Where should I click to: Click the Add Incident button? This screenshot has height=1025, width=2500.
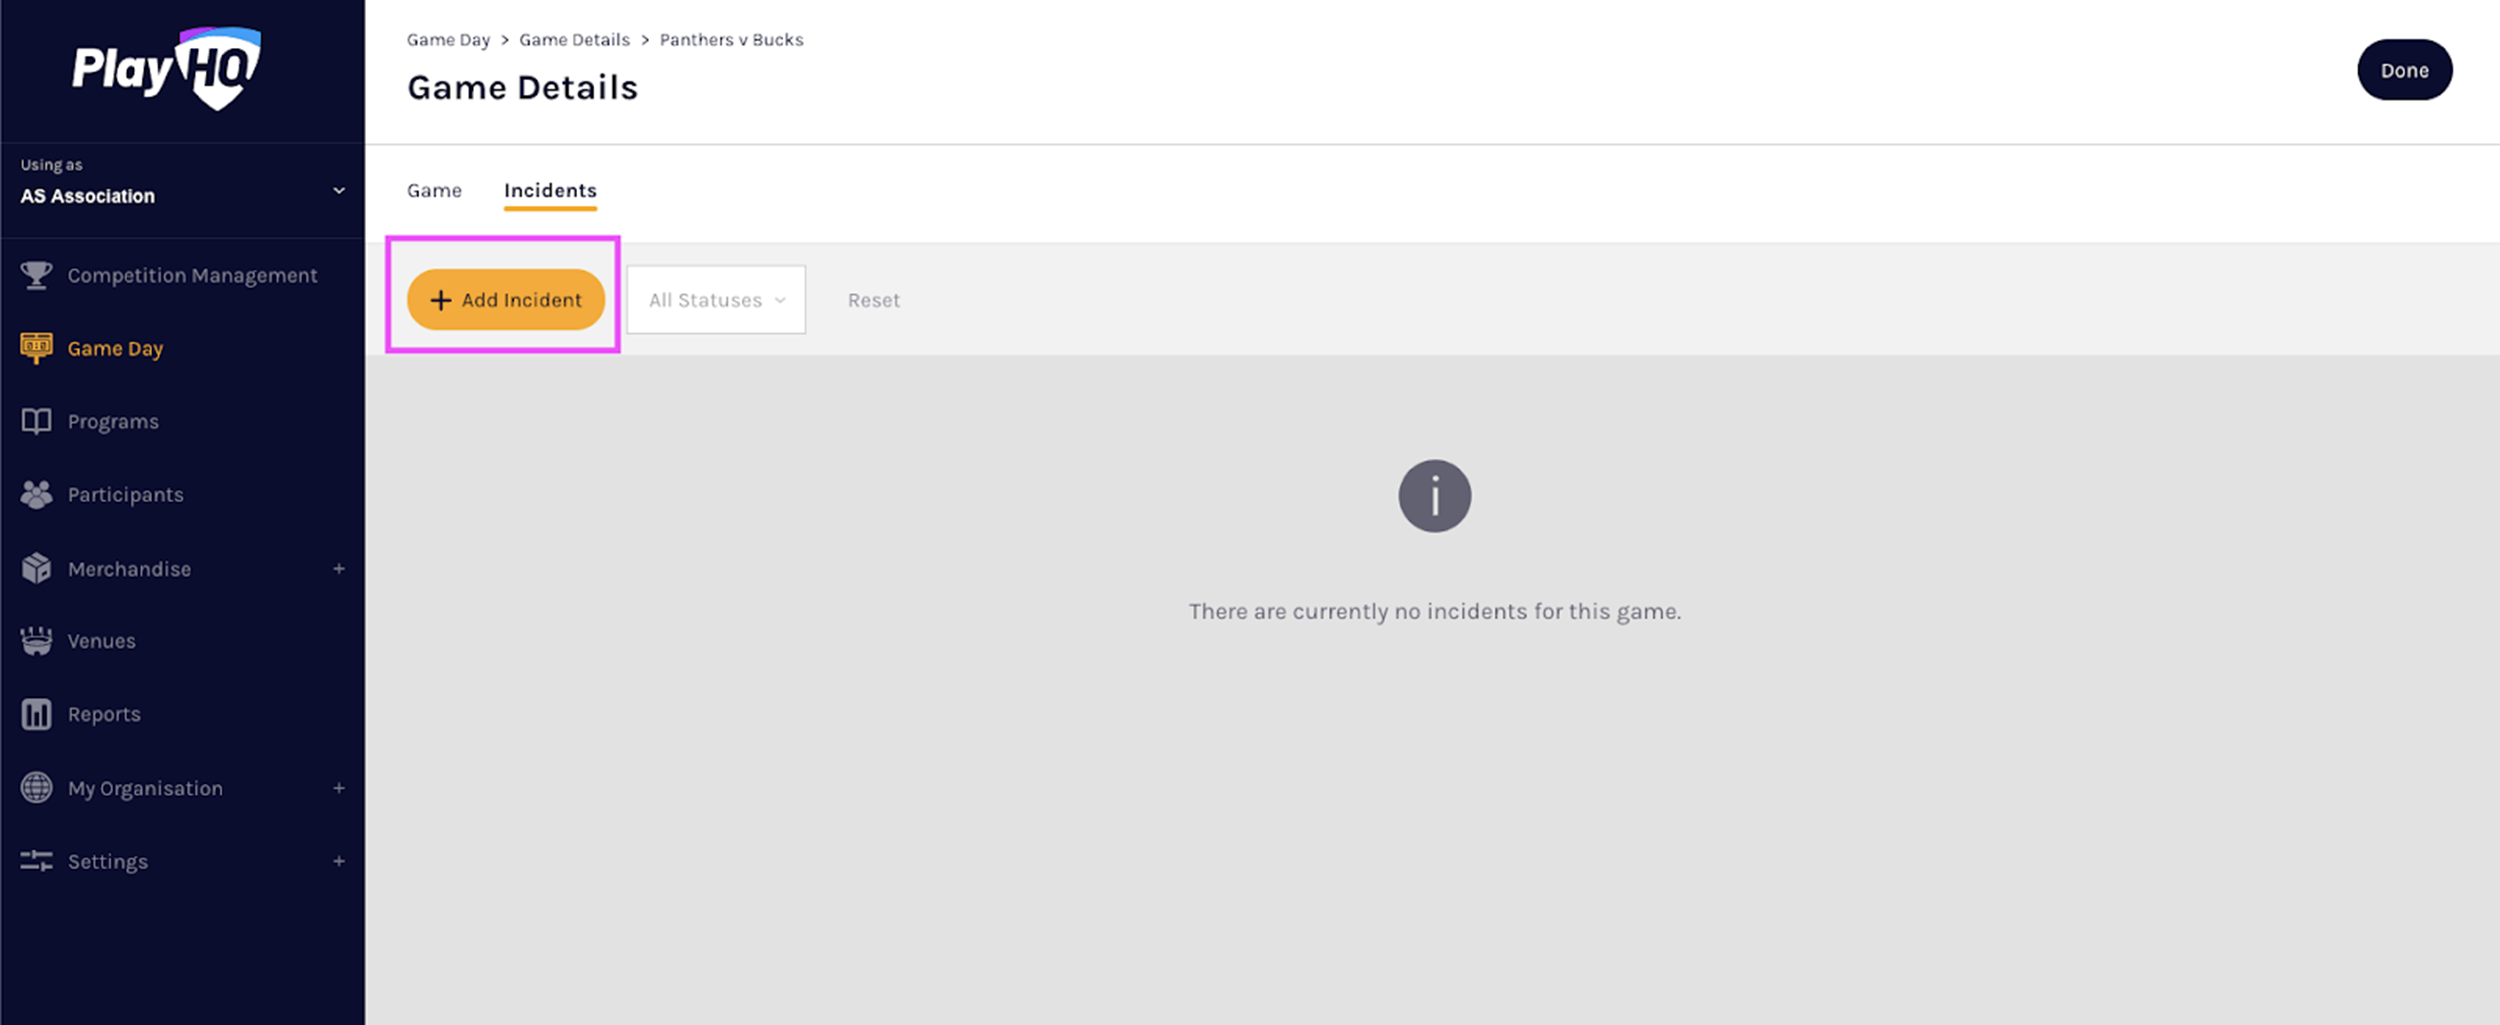tap(506, 299)
